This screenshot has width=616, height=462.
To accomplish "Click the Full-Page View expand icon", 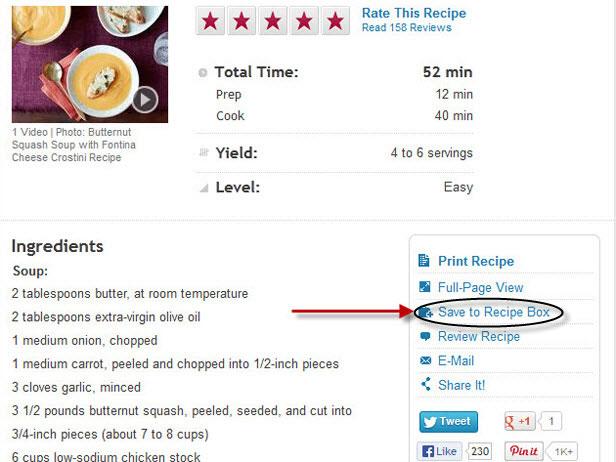I will (x=424, y=286).
